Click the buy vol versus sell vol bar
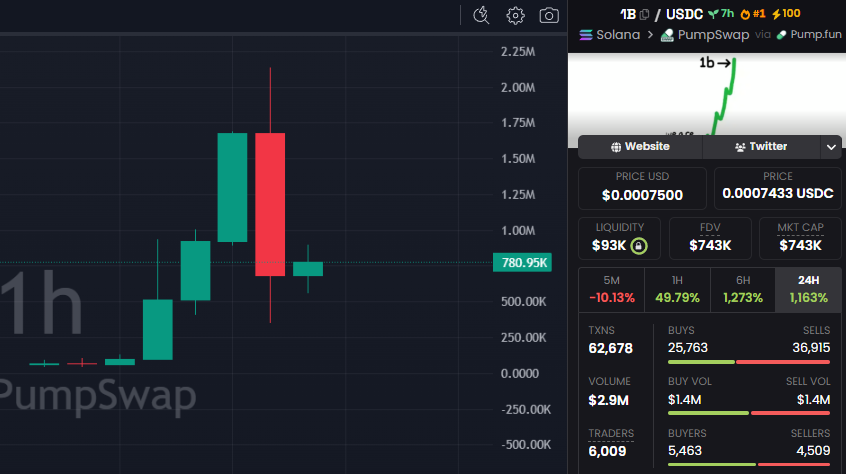846x474 pixels. coord(749,413)
